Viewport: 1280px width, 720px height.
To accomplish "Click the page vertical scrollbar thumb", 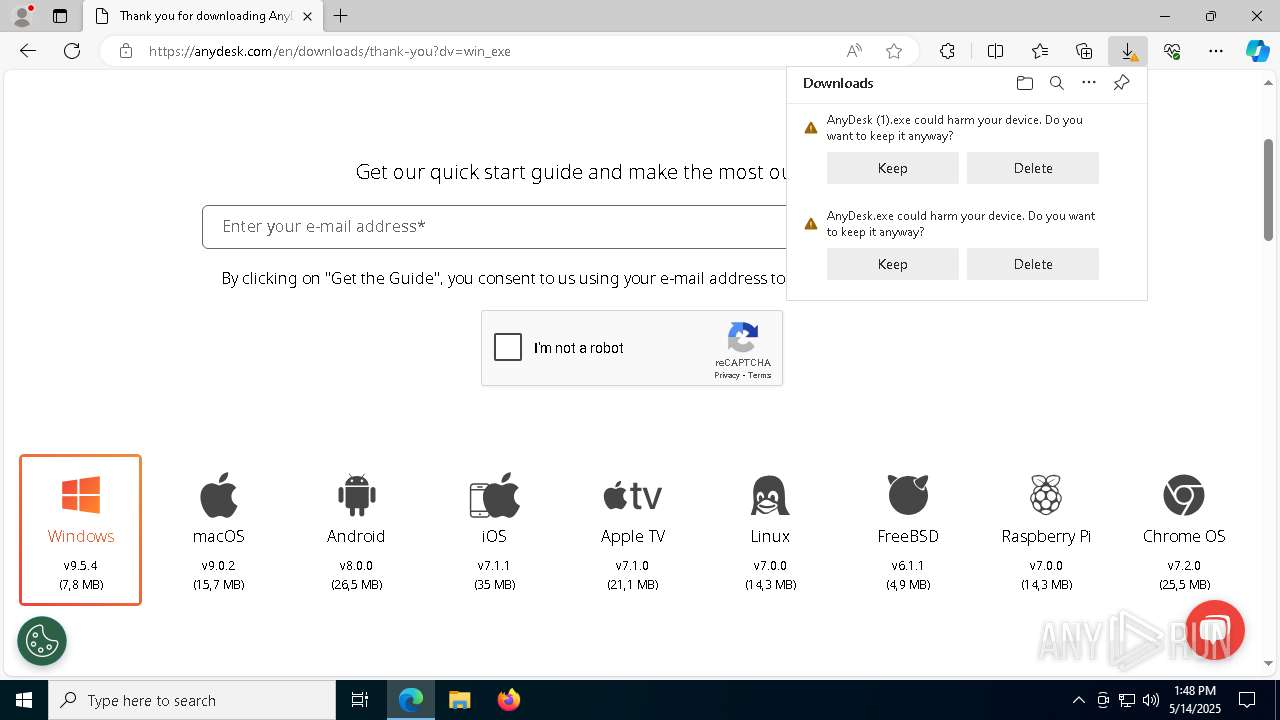I will tap(1269, 190).
